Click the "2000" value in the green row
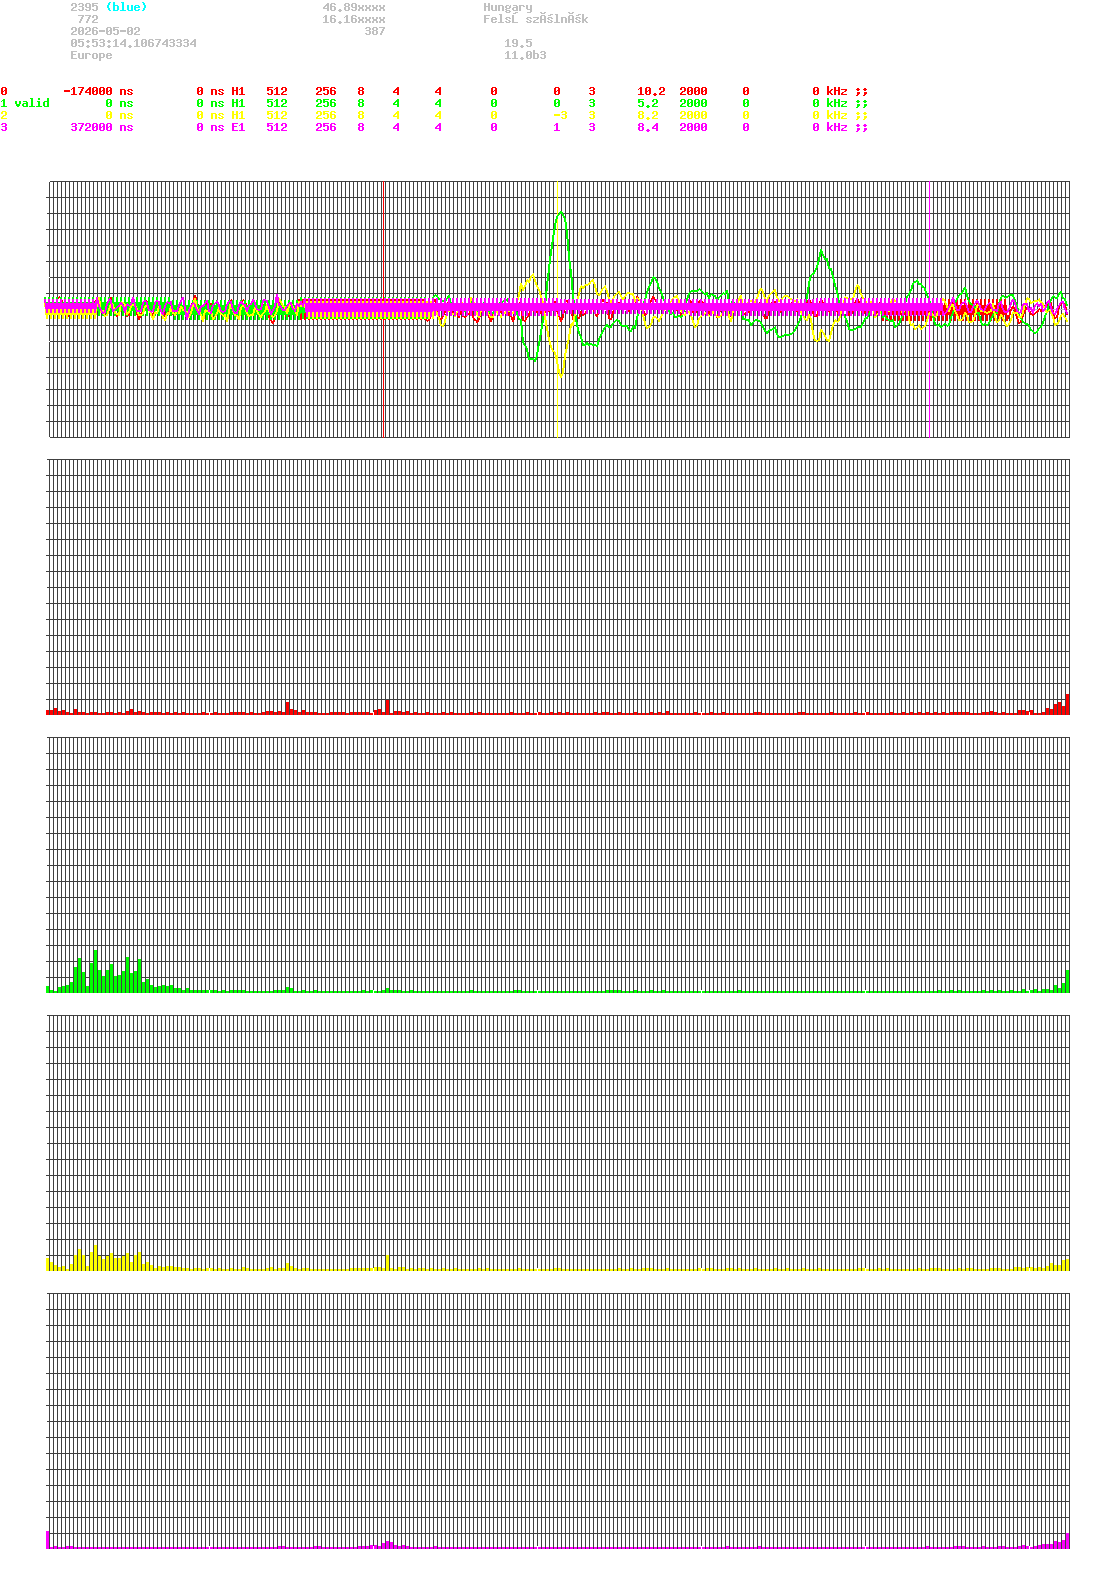The image size is (1095, 1571). [693, 103]
